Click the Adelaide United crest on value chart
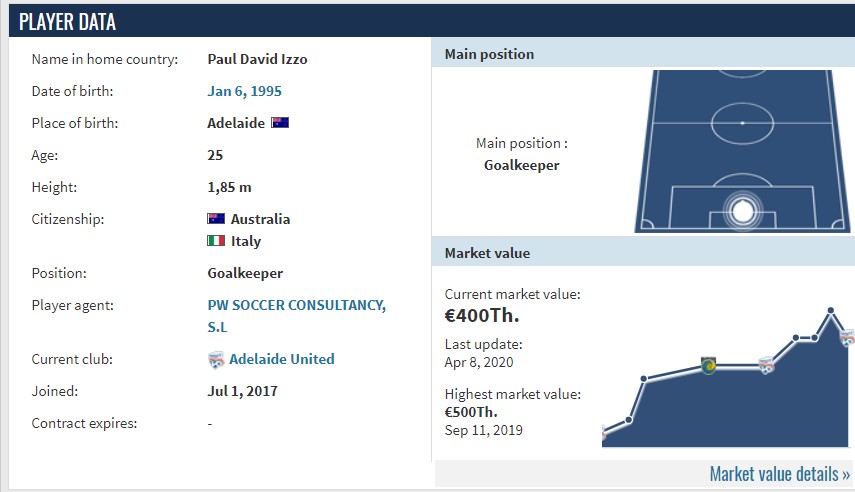The width and height of the screenshot is (855, 492). [767, 365]
